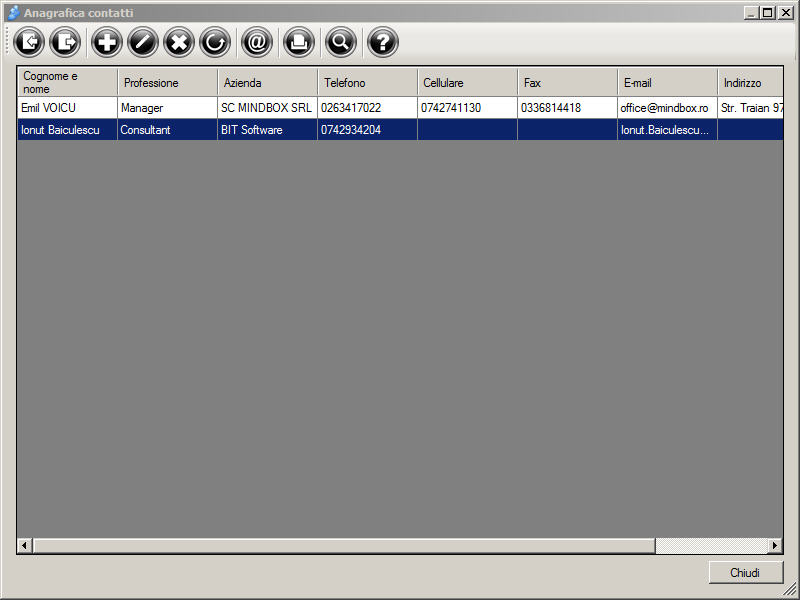Image resolution: width=800 pixels, height=600 pixels.
Task: Click the BIT Software cell
Action: (267, 130)
